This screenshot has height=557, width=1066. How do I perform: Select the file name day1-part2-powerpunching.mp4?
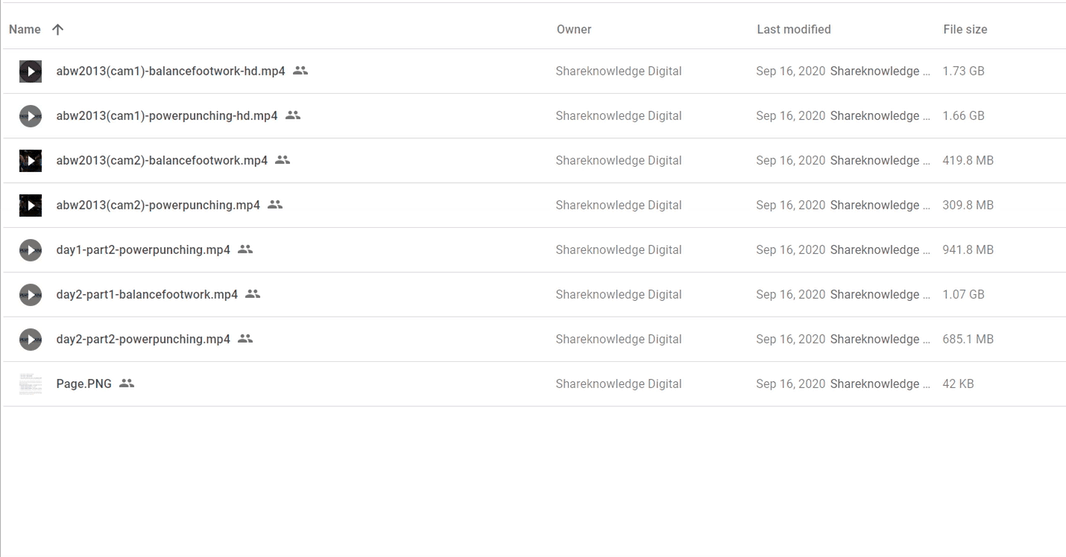pos(143,250)
